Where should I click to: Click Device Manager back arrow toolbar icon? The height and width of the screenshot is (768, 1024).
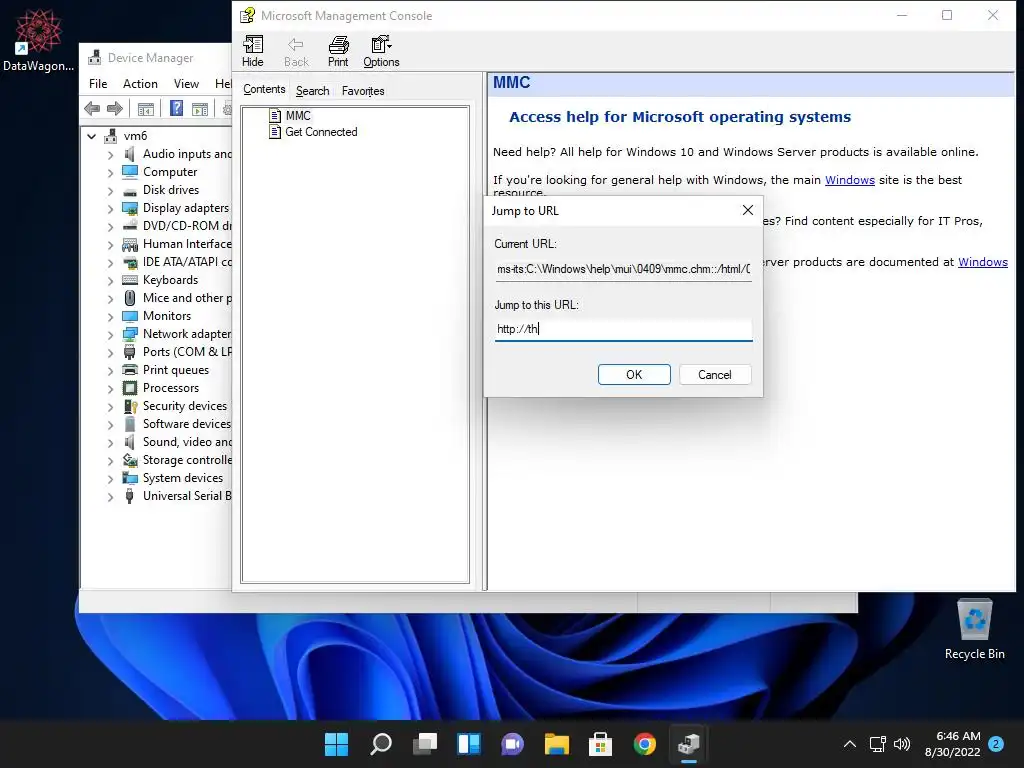[92, 108]
